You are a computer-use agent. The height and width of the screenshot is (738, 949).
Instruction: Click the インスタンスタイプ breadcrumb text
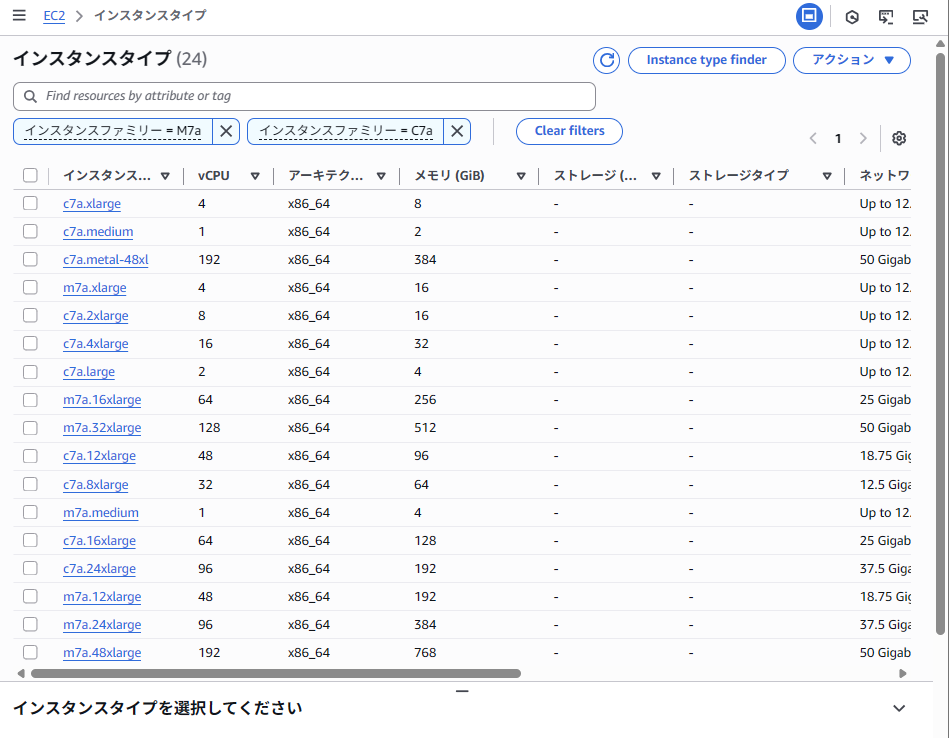click(x=150, y=16)
